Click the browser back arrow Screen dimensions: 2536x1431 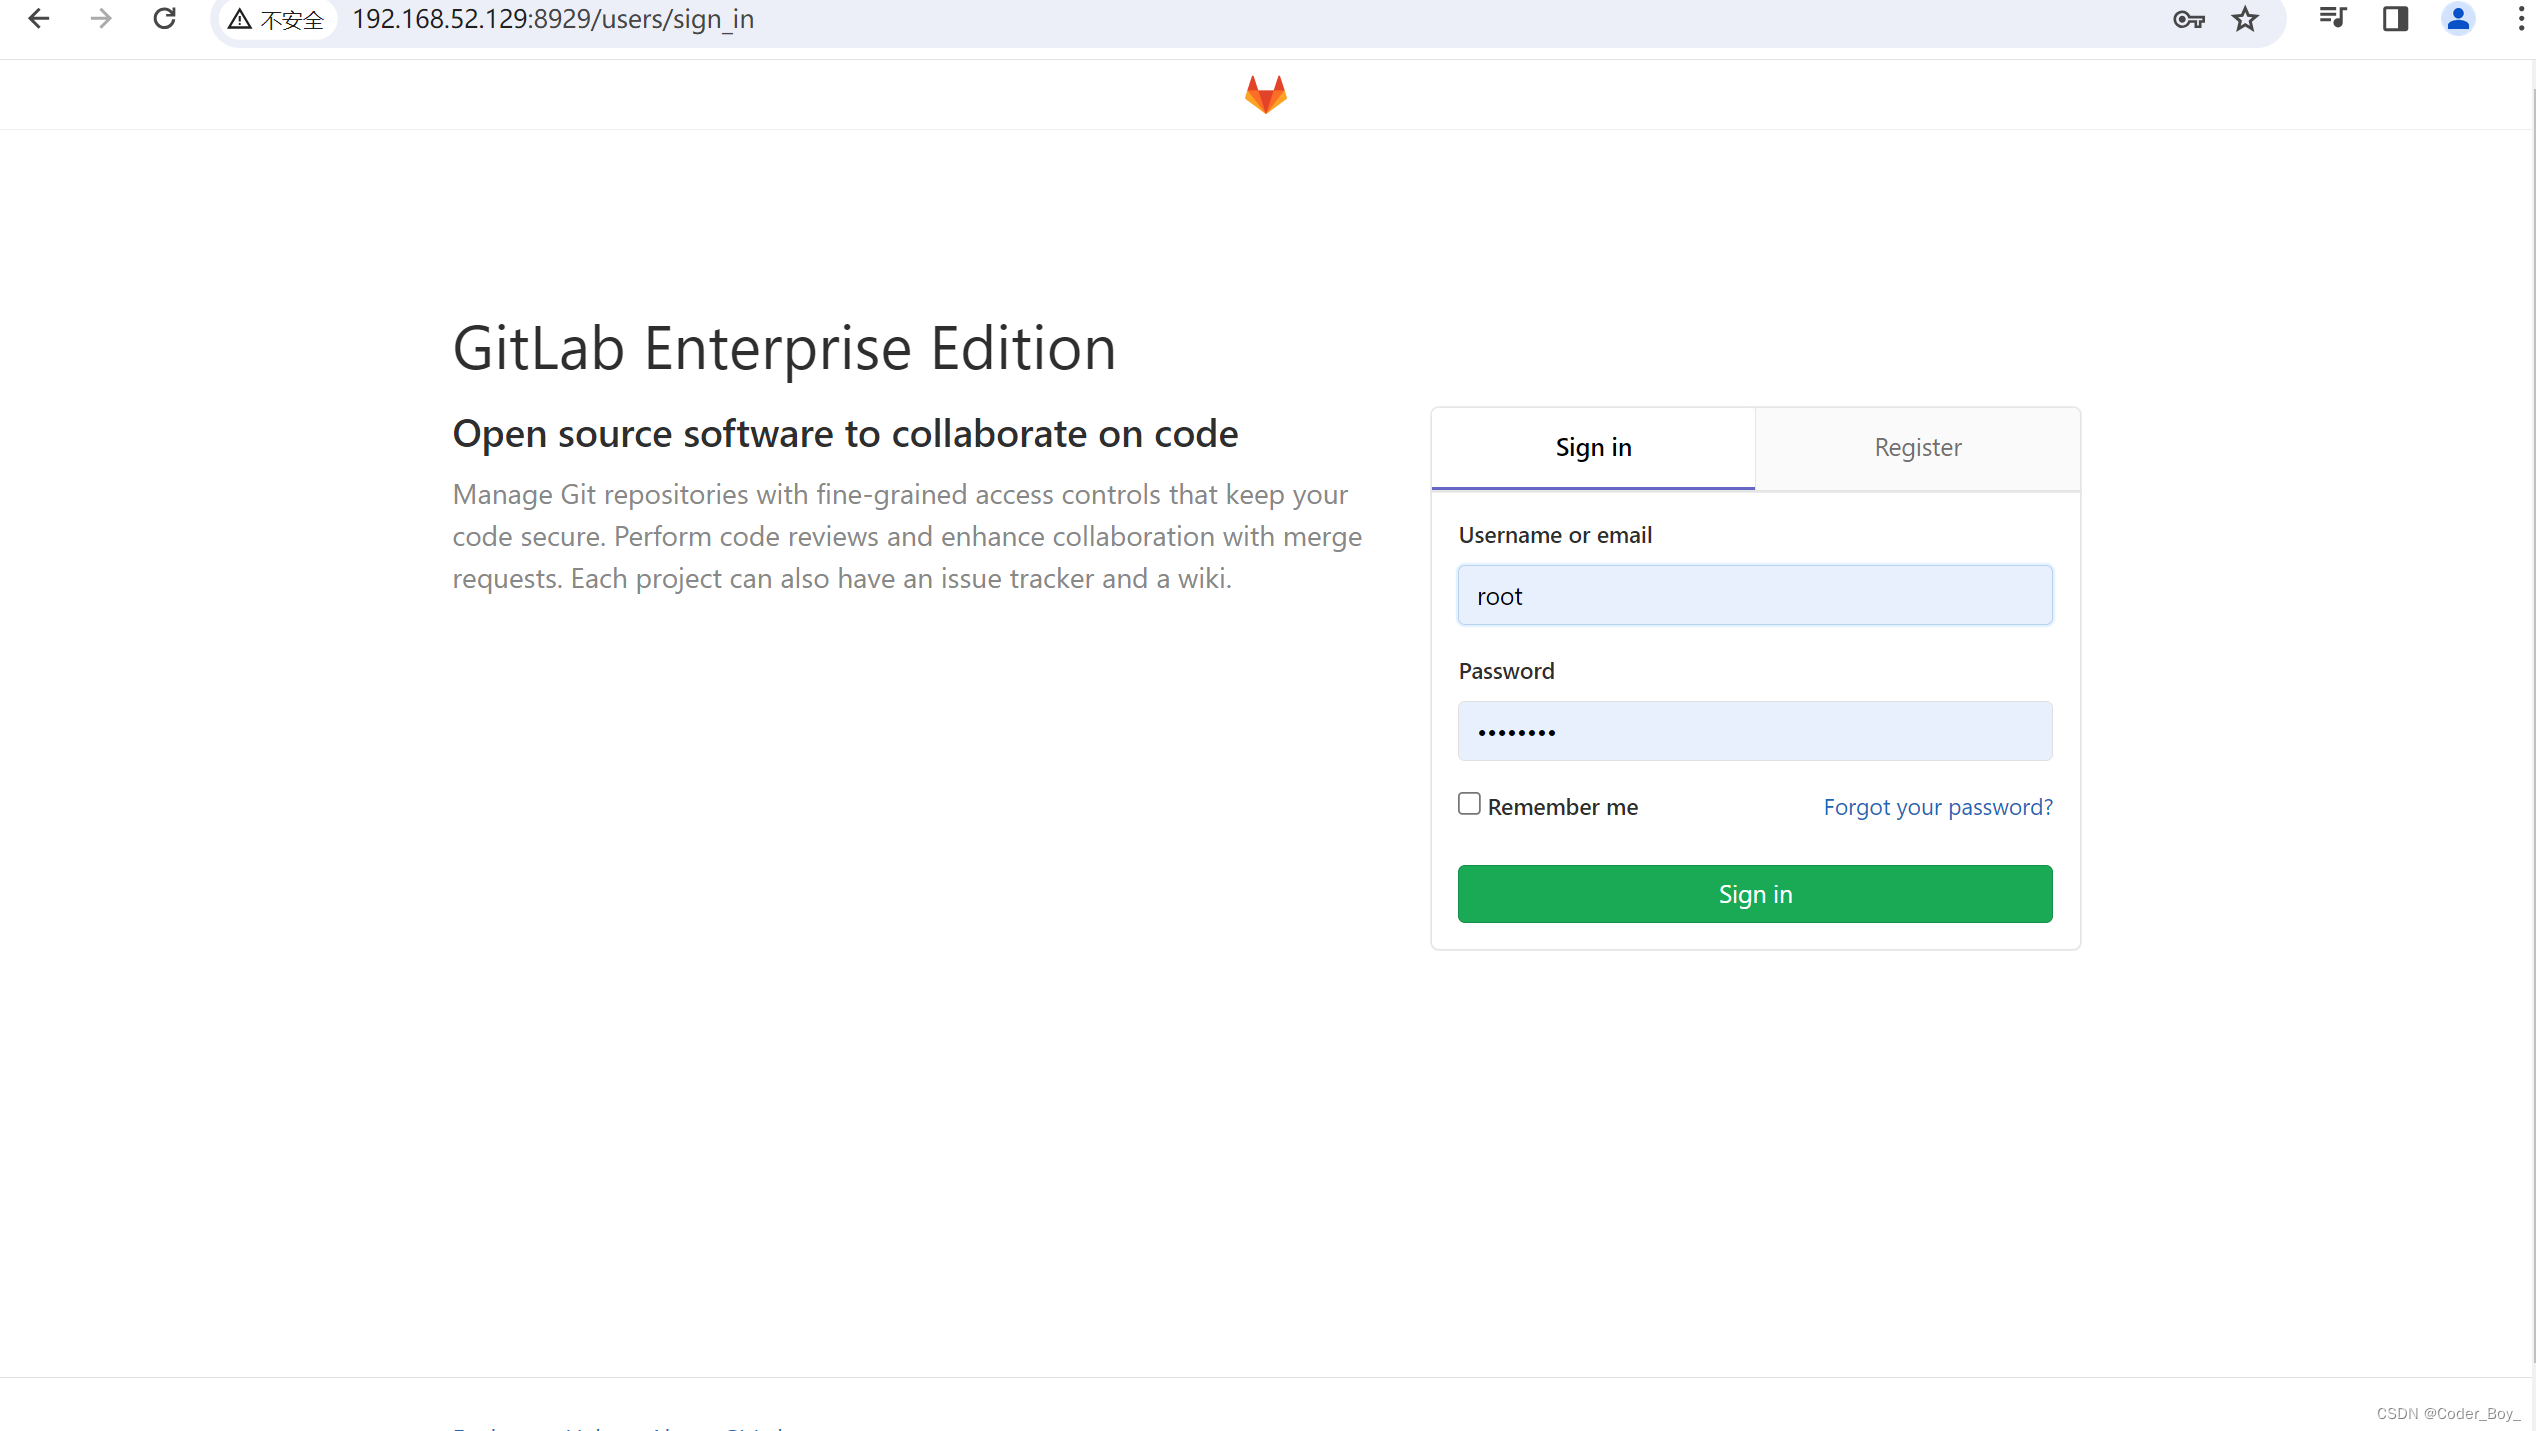(x=39, y=19)
